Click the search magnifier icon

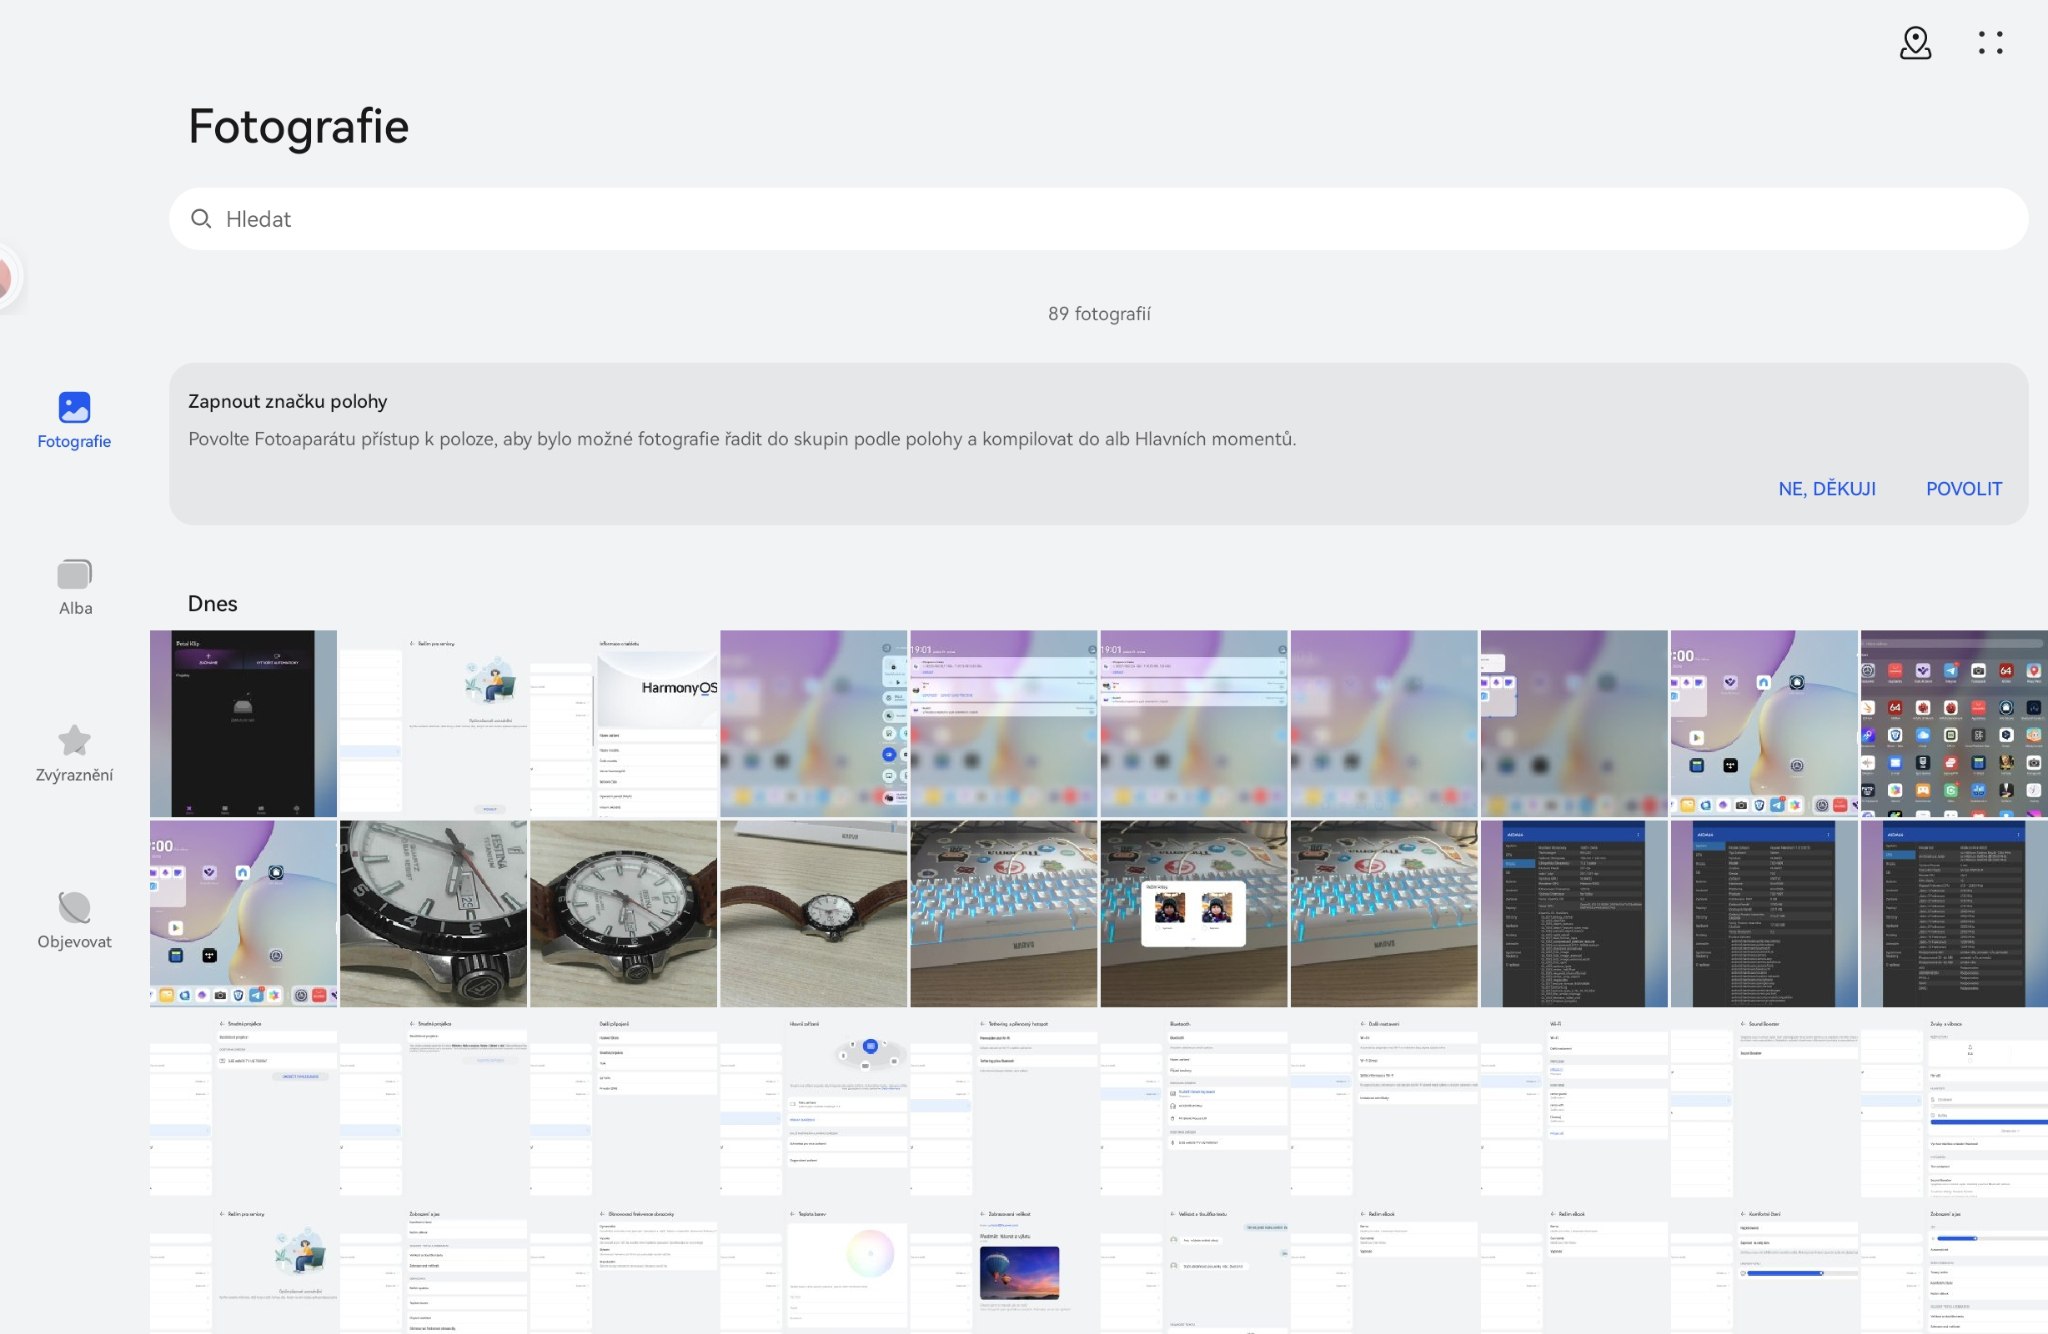coord(201,219)
